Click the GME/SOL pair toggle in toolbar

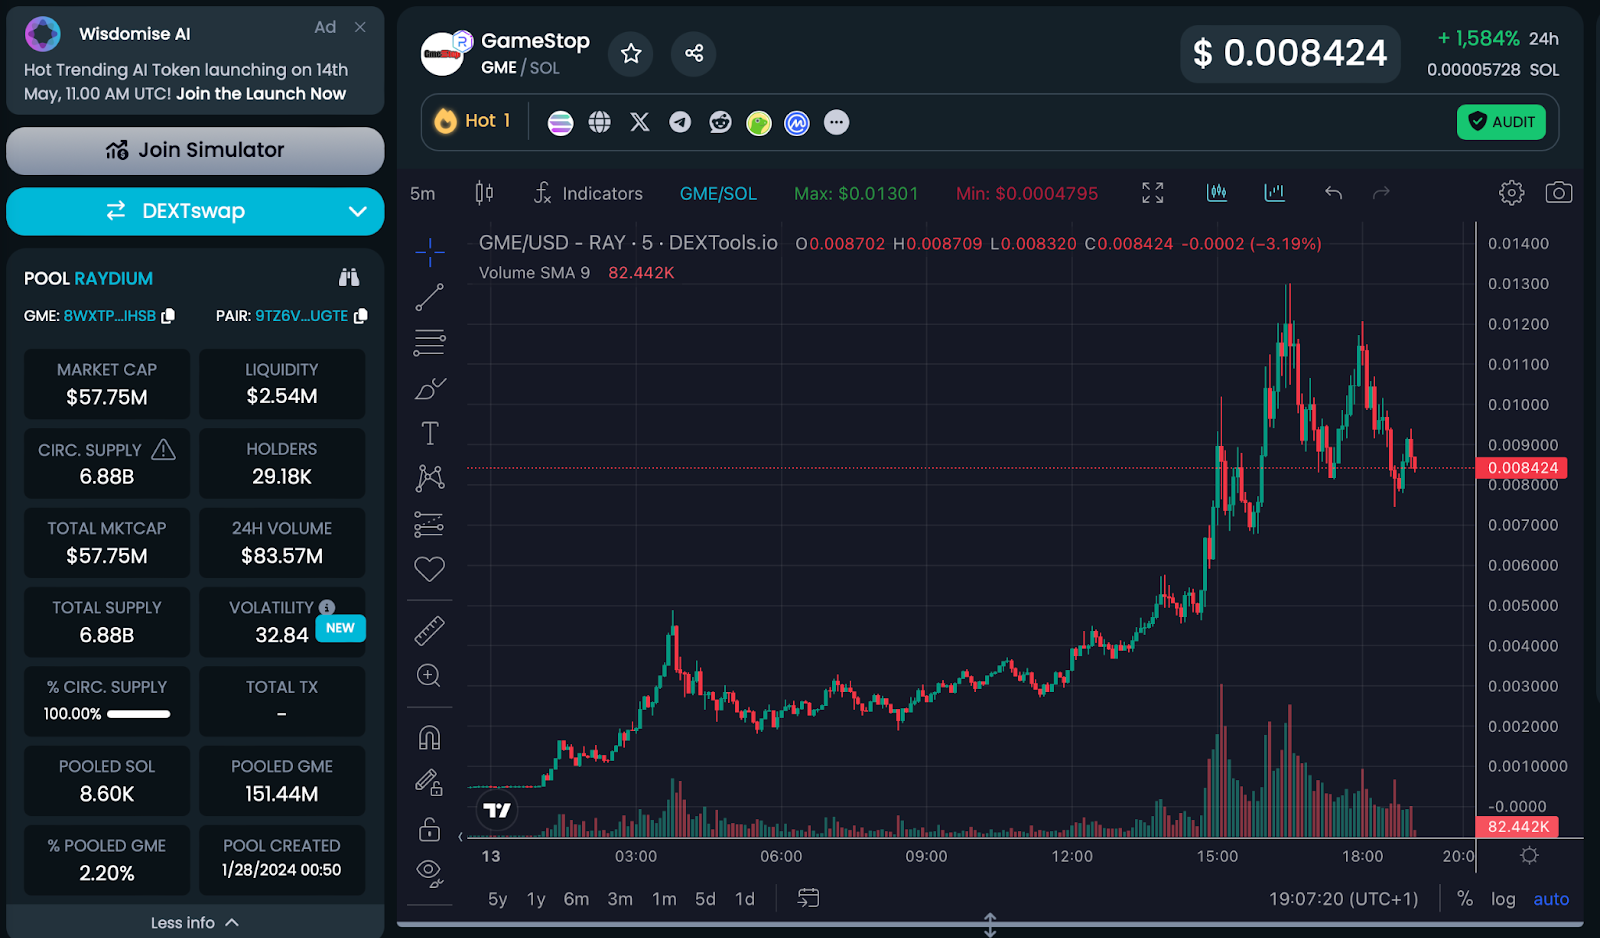[718, 194]
